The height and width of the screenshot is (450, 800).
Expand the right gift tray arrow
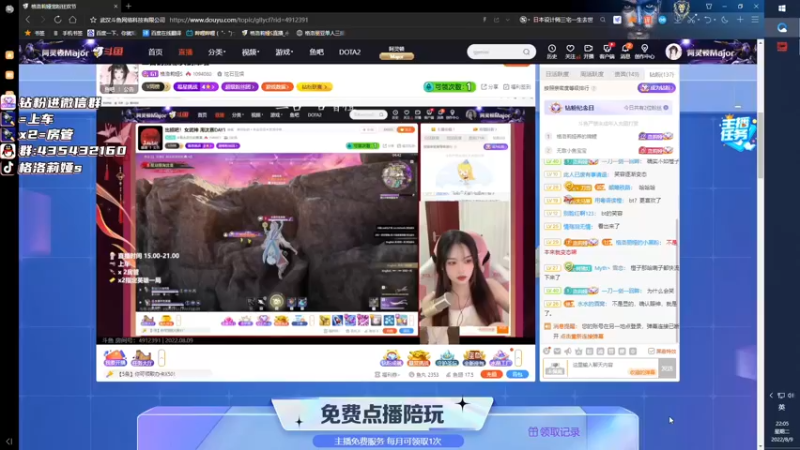pyautogui.click(x=518, y=358)
